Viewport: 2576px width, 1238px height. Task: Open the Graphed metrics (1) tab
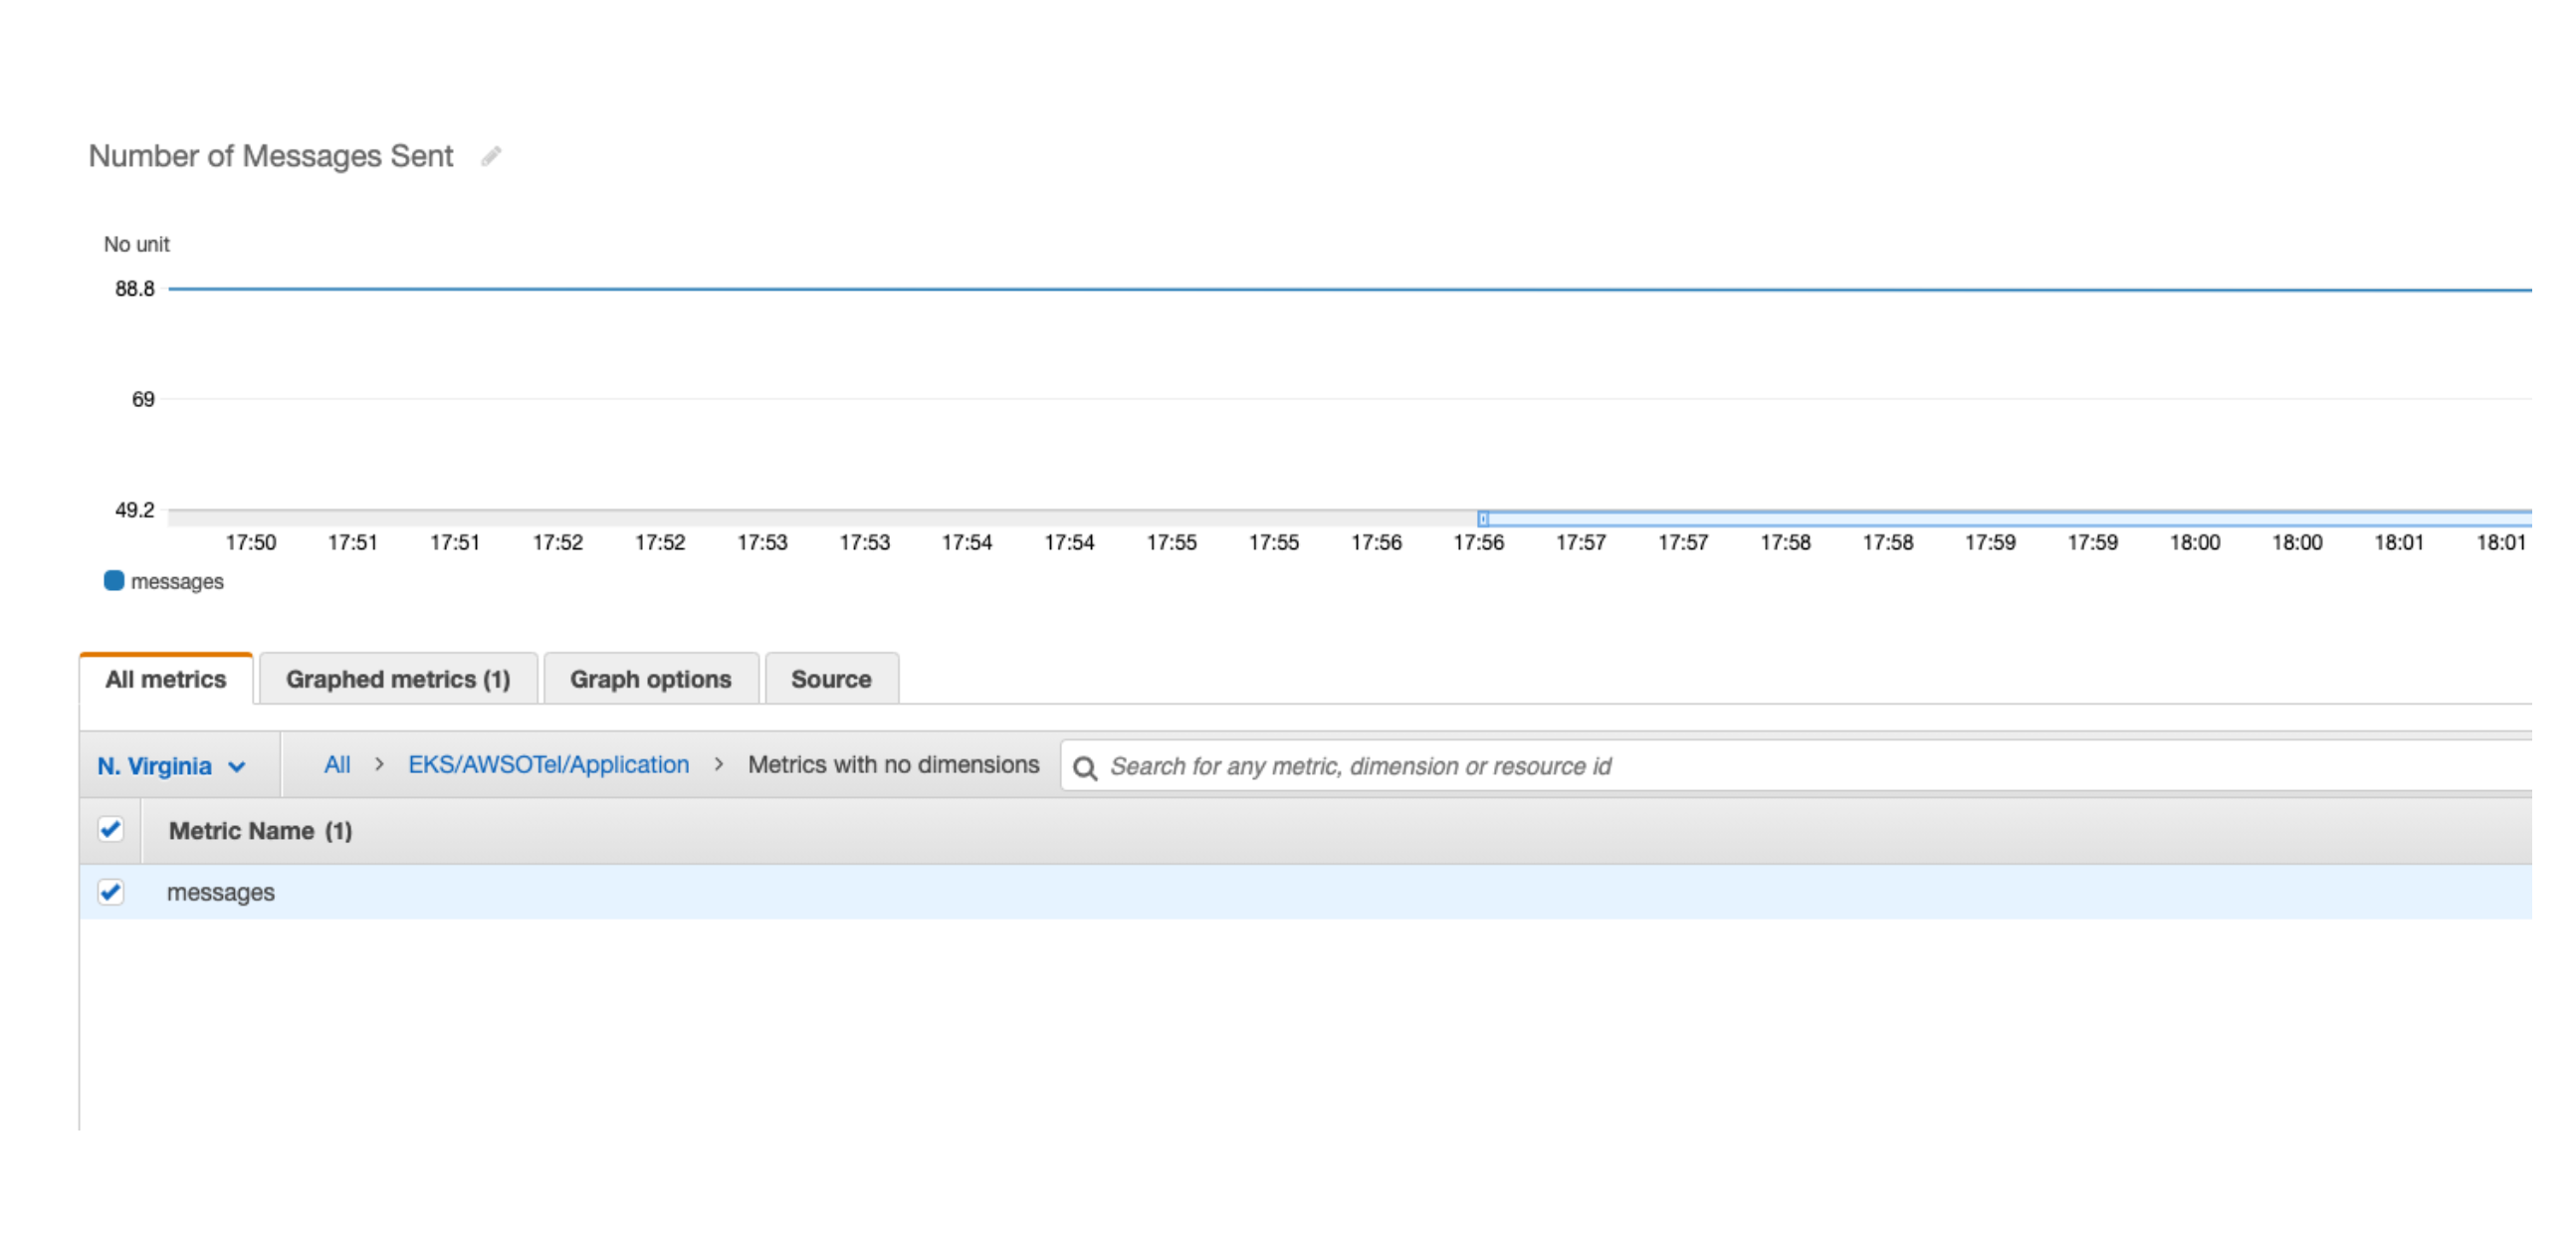398,679
